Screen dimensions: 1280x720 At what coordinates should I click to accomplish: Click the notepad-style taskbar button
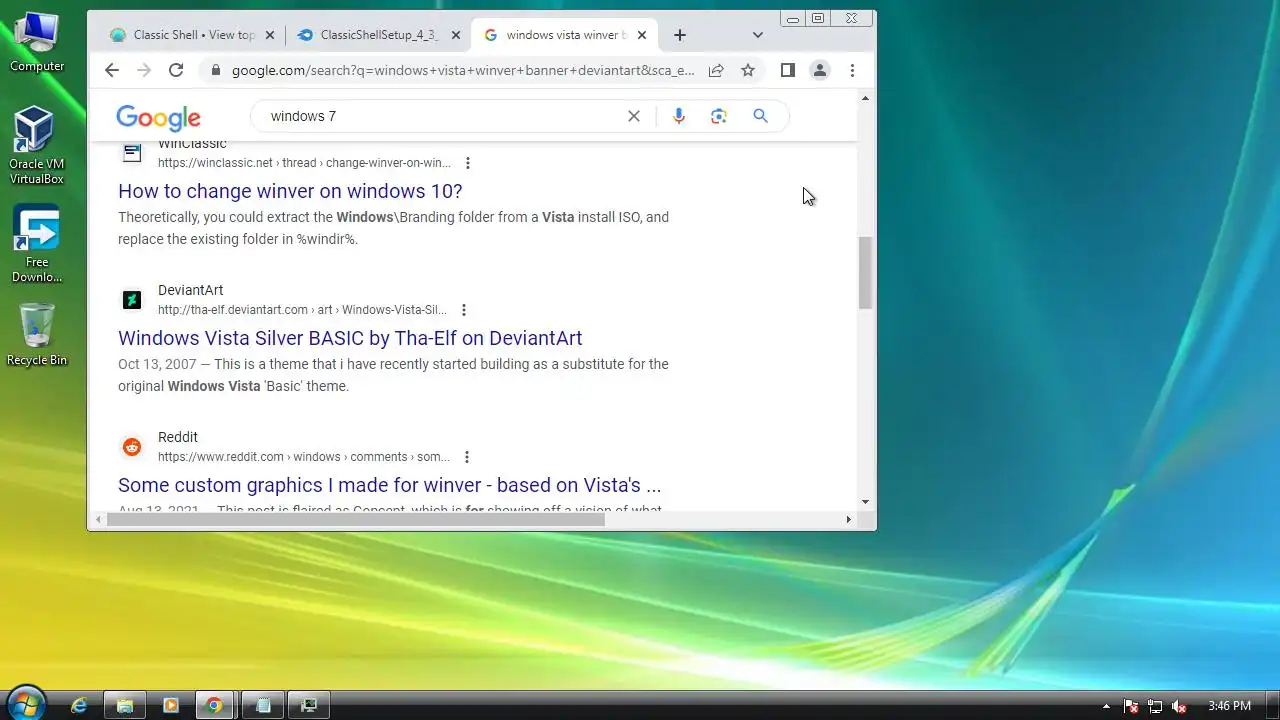[x=263, y=705]
